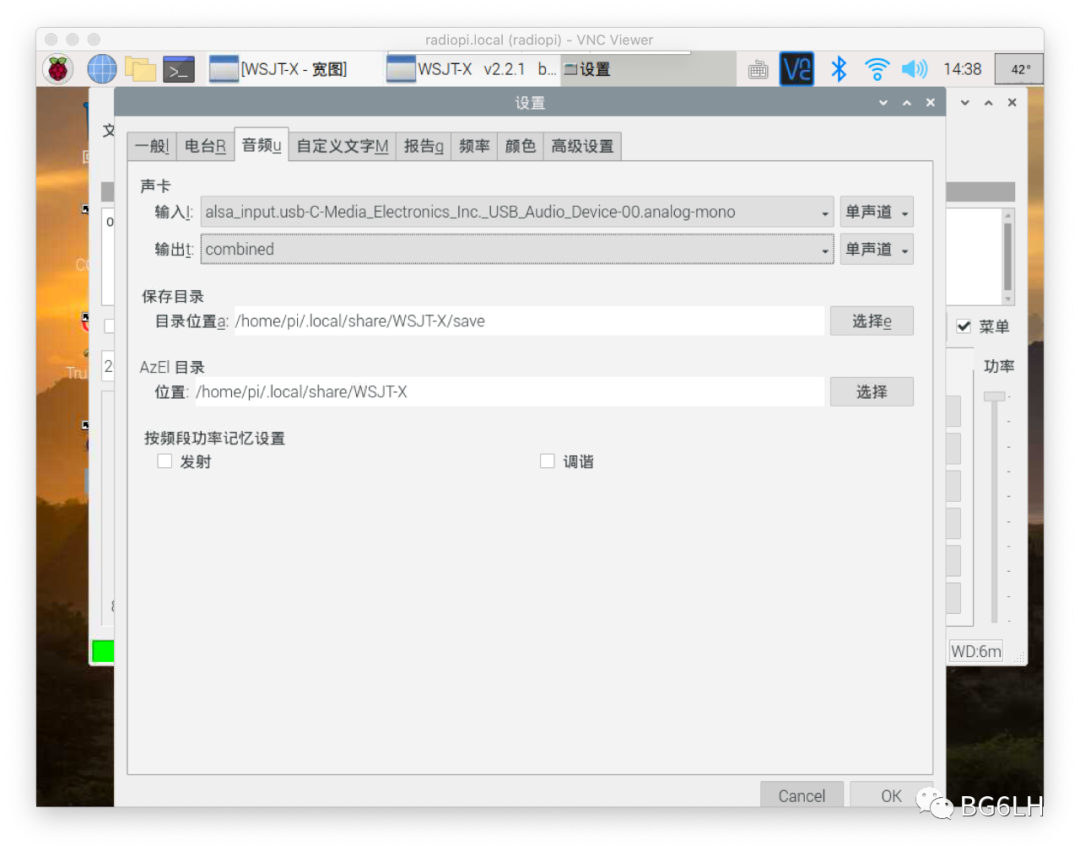Open the Bluetooth tray menu
The height and width of the screenshot is (851, 1080).
coord(838,69)
